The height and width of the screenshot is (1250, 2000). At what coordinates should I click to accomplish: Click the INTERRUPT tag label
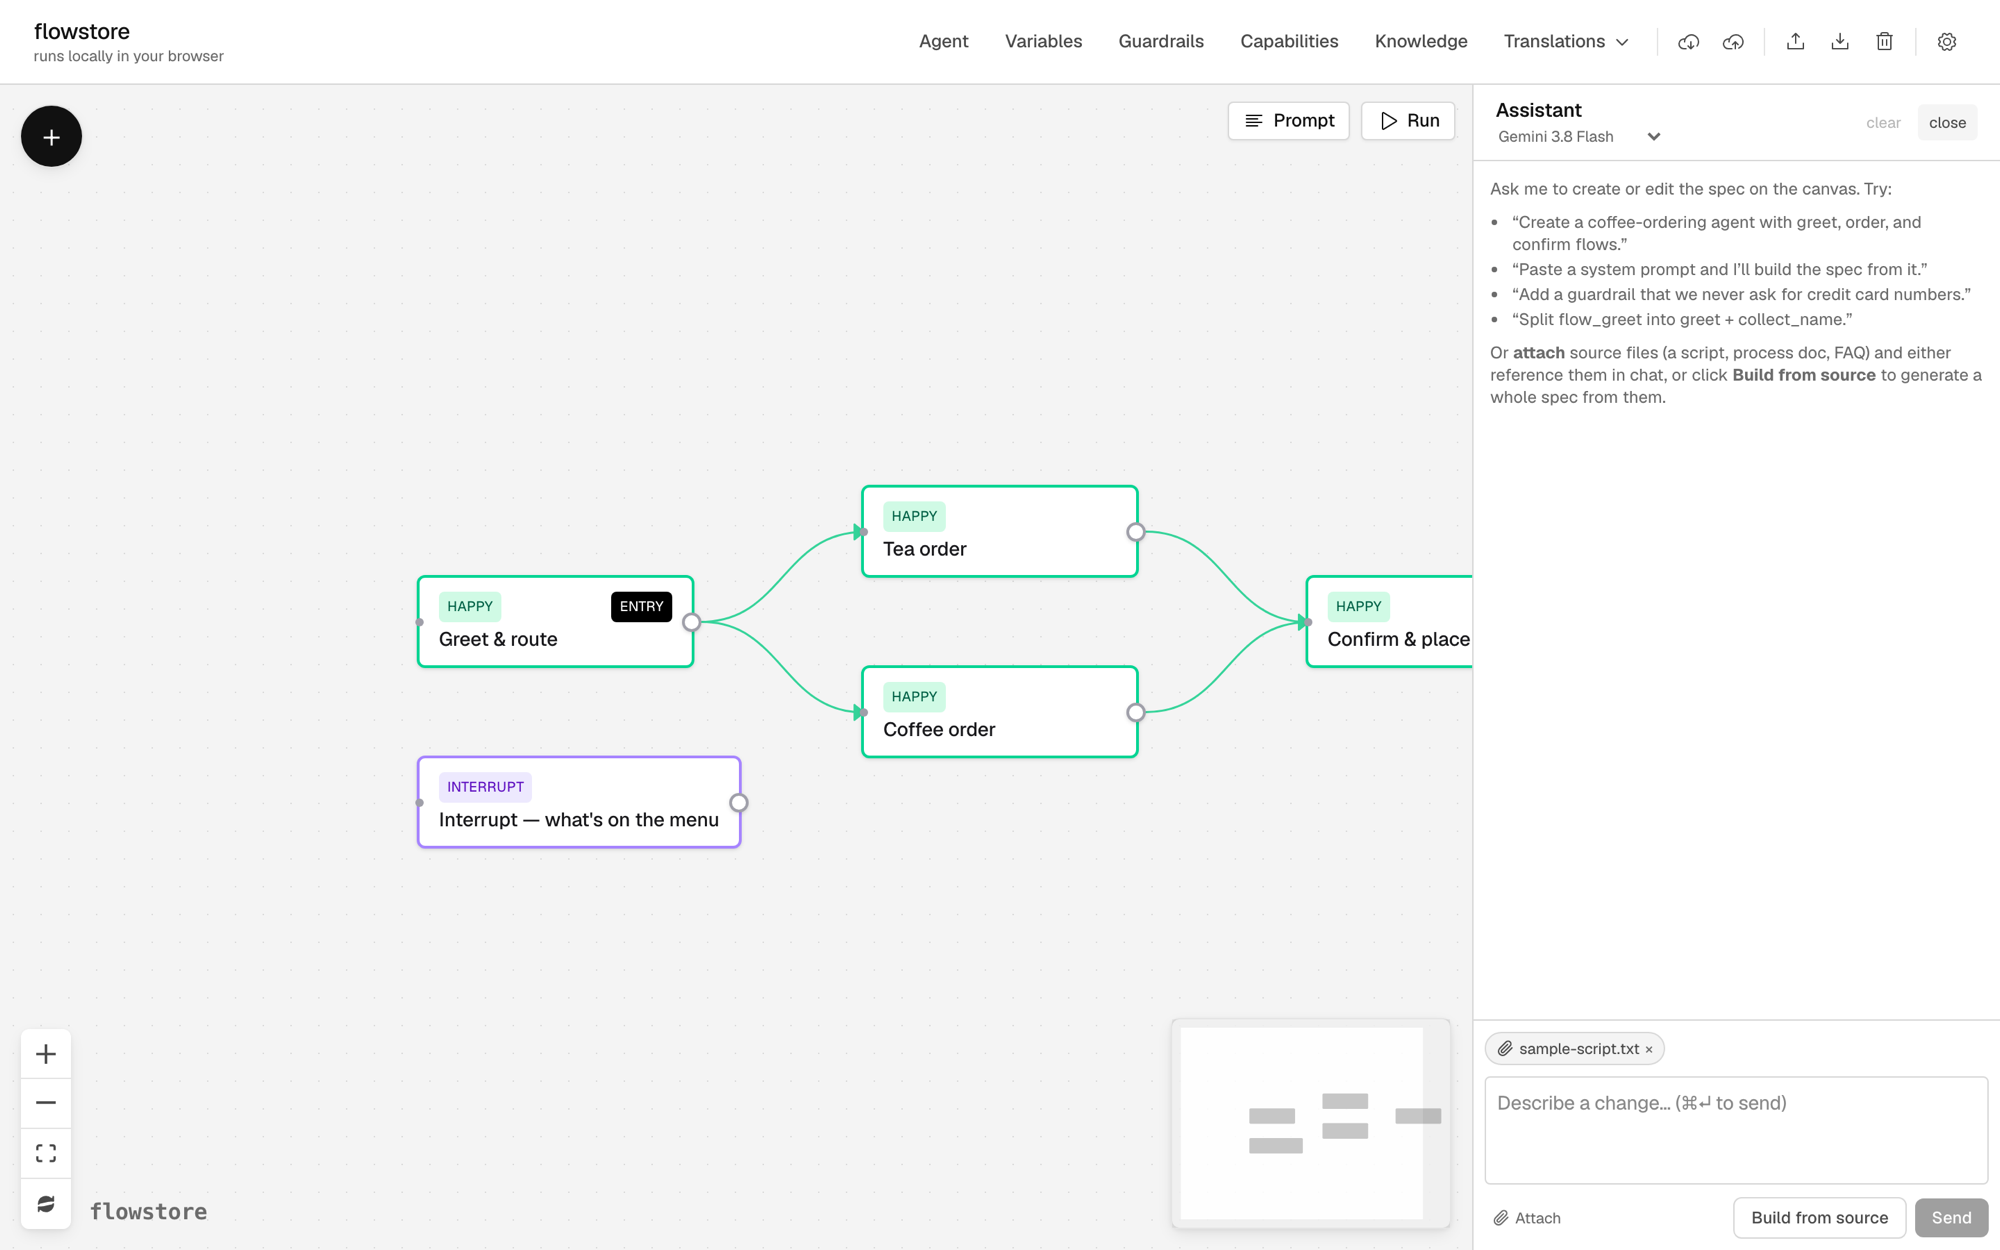click(x=485, y=787)
